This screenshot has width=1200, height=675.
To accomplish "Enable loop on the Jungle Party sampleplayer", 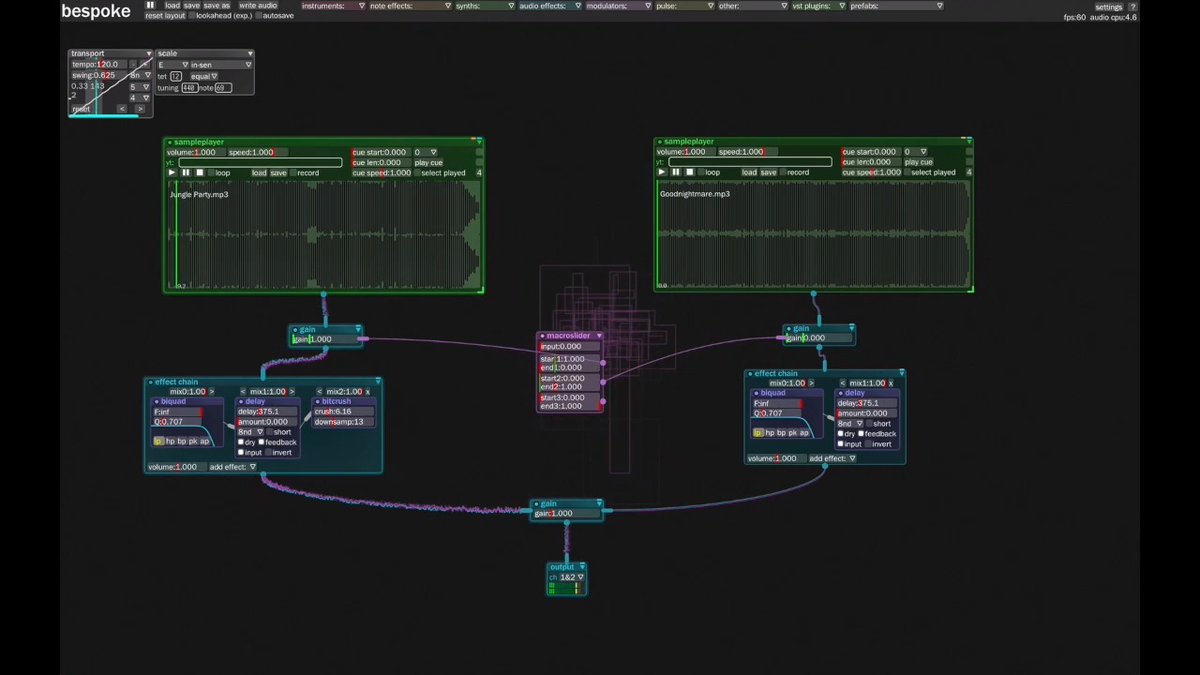I will coord(211,172).
